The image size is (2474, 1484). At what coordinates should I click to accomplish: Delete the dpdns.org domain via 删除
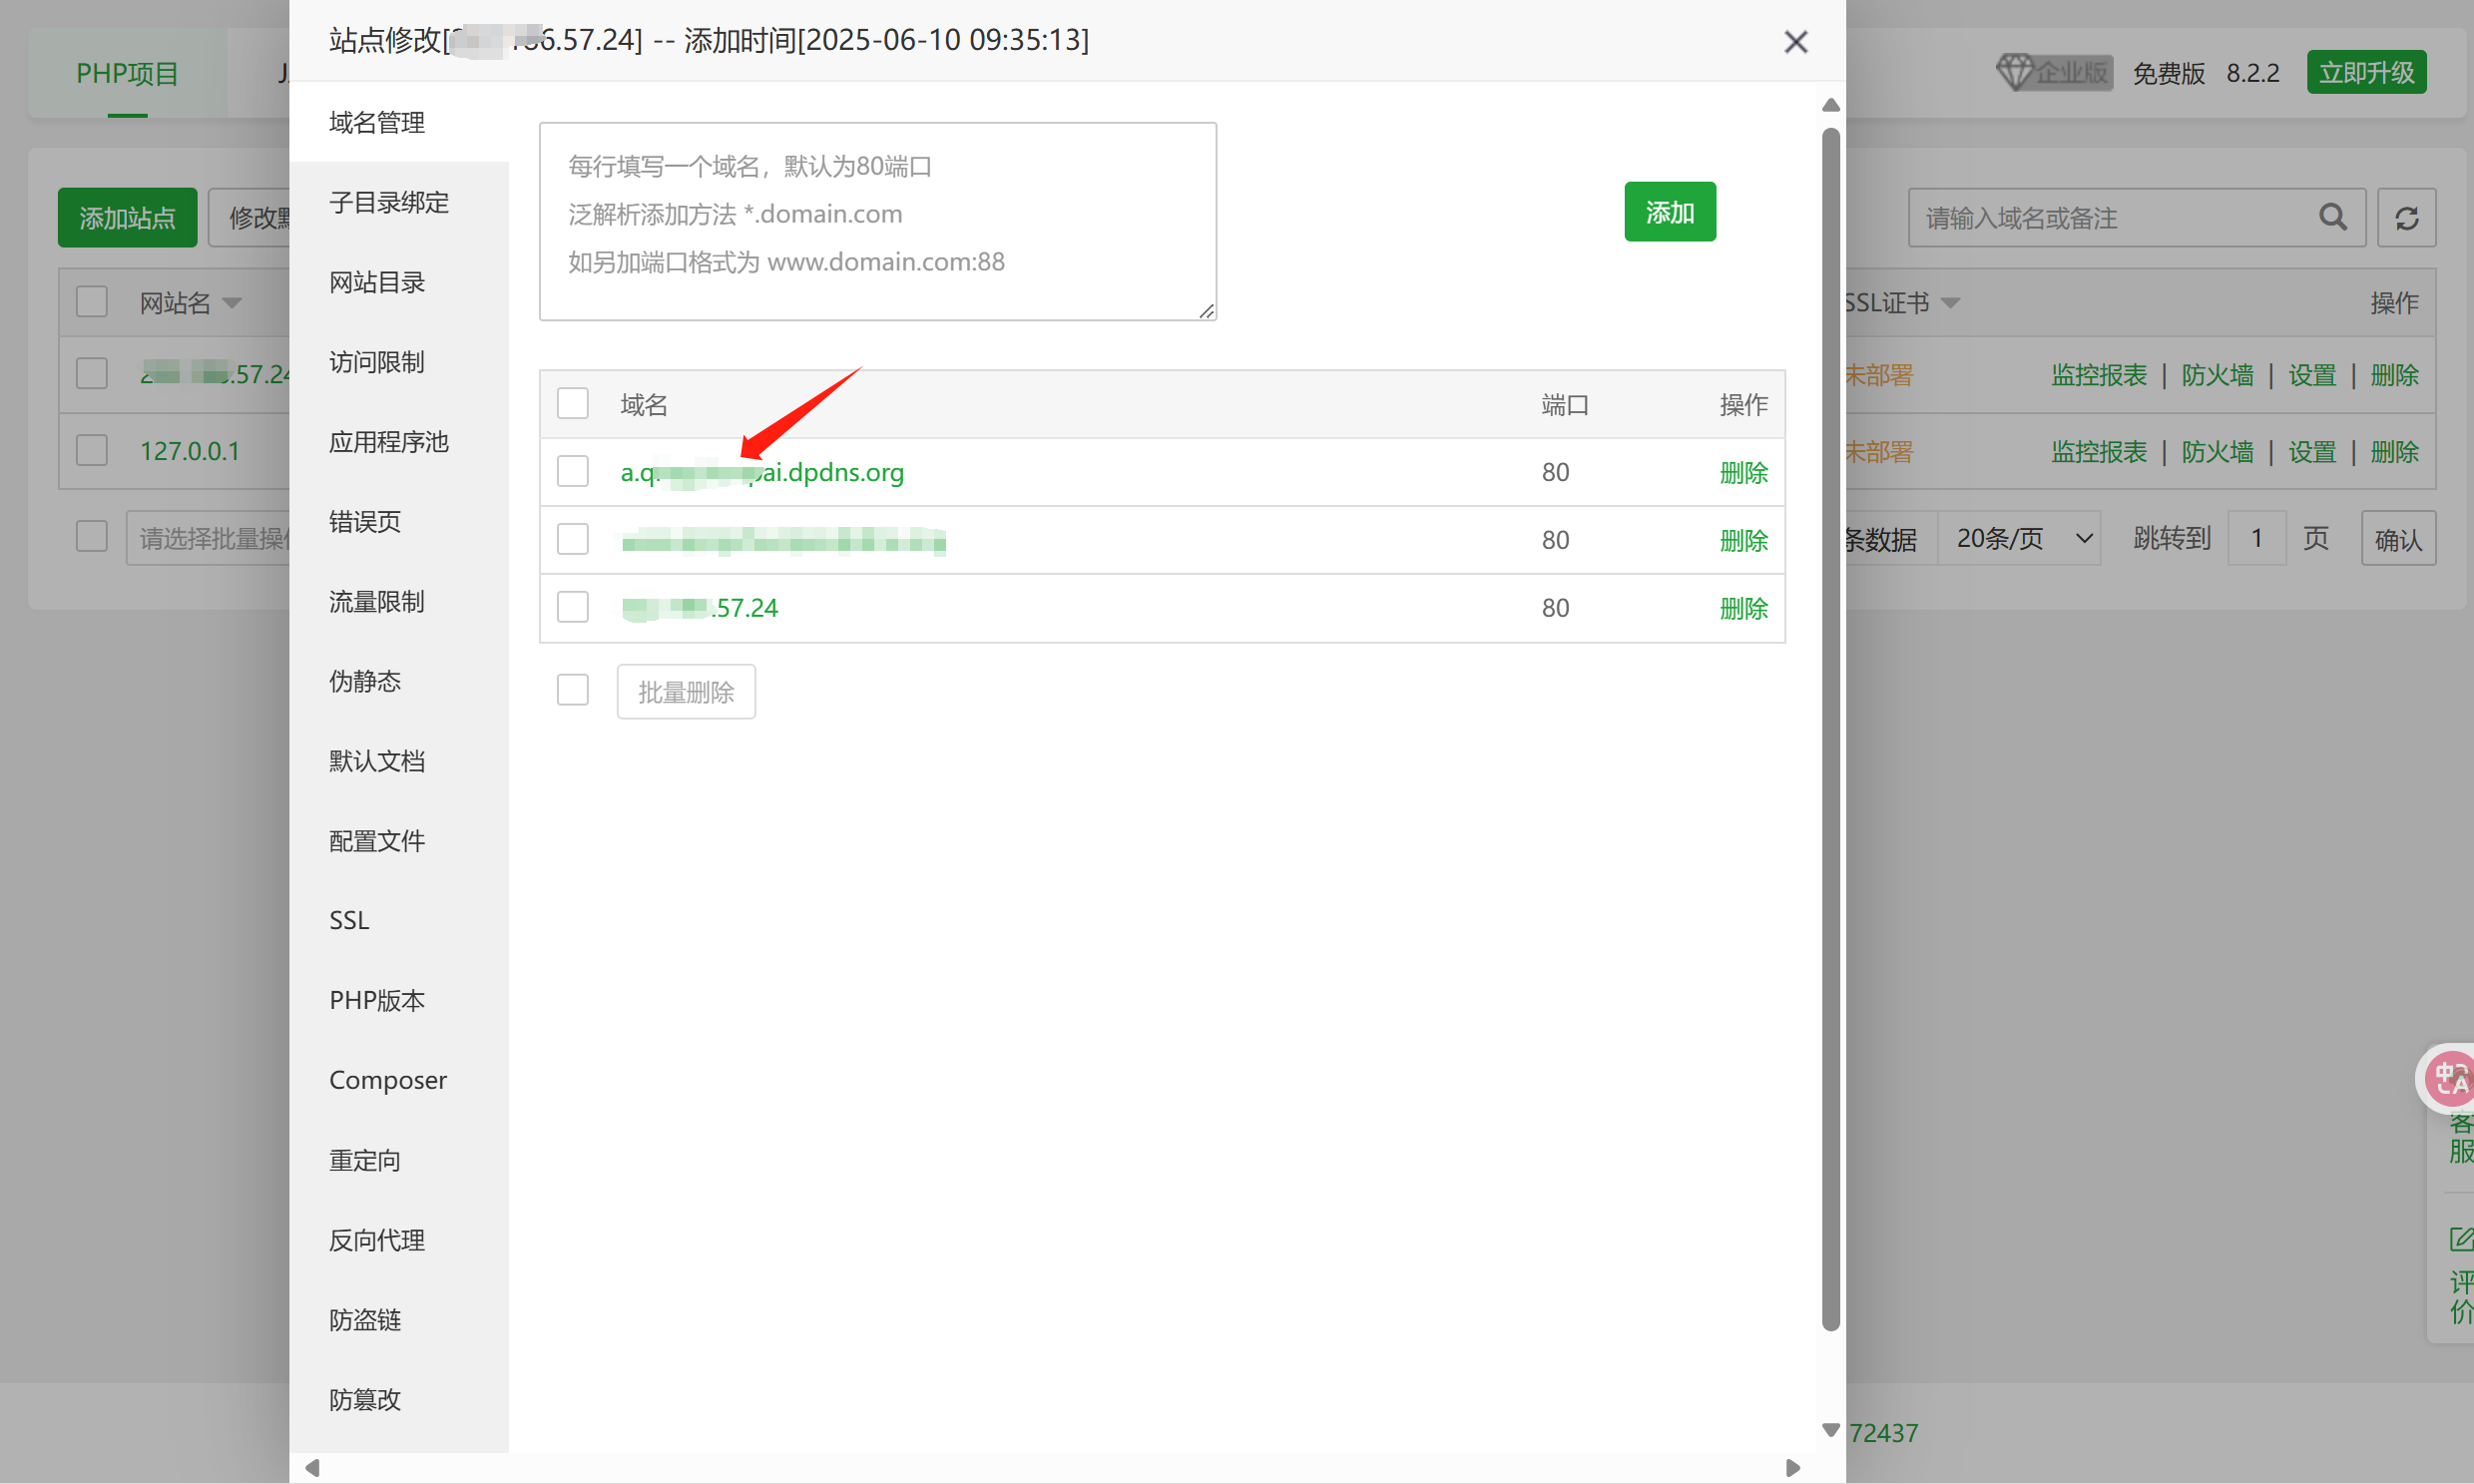(1743, 472)
